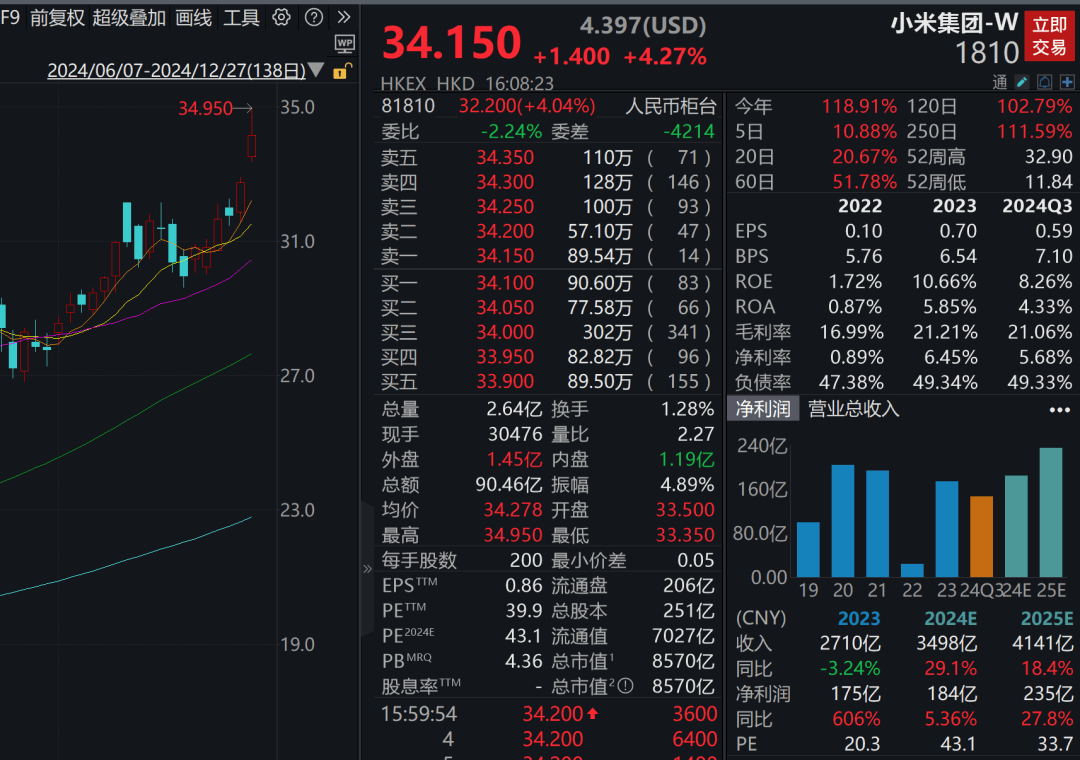Set a price alert with bell icon
Viewport: 1080px width, 760px height.
click(x=1044, y=83)
